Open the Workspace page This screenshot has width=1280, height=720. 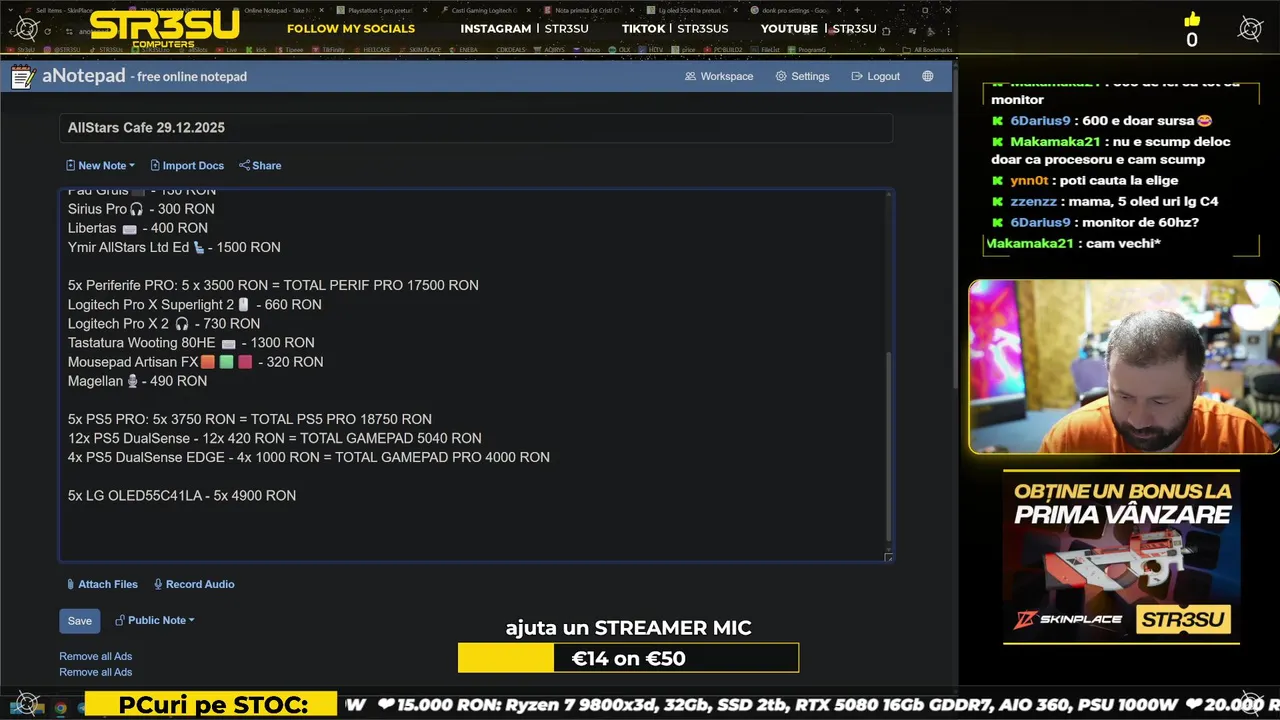coord(719,76)
